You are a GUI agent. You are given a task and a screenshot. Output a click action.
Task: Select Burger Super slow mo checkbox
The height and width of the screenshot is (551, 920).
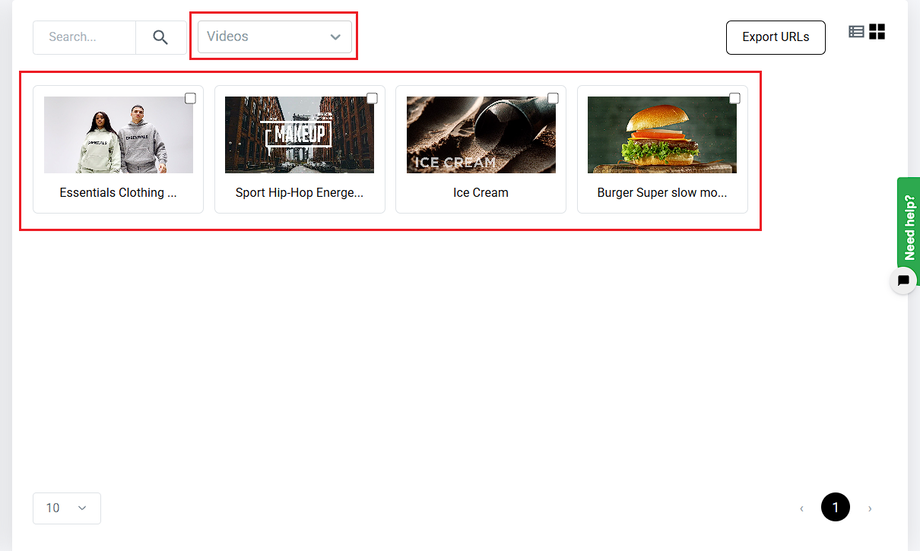pyautogui.click(x=734, y=98)
